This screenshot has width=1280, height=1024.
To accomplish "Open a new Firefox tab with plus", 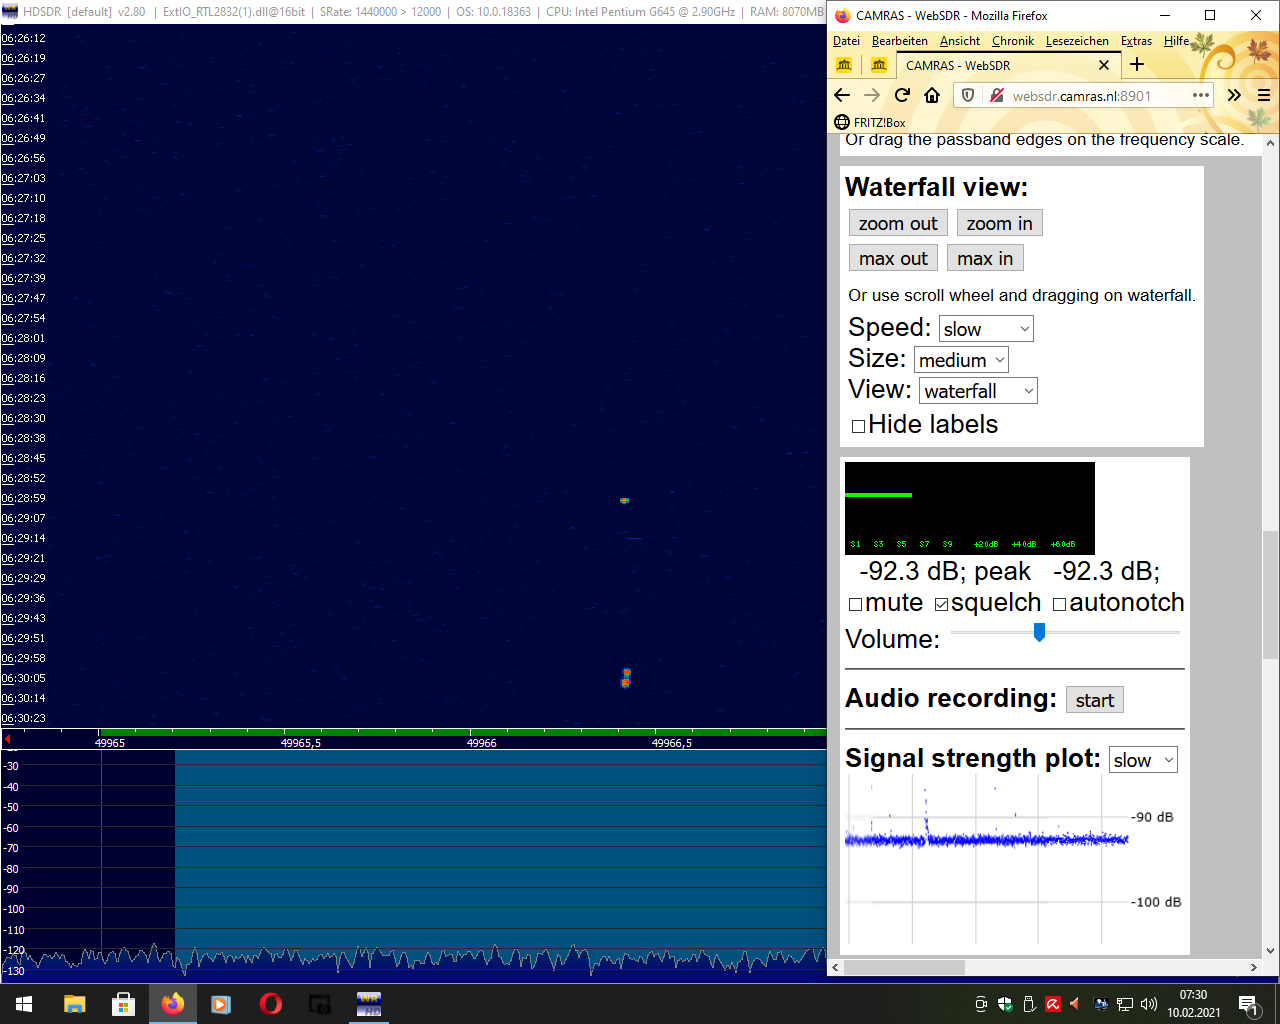I will (x=1136, y=65).
